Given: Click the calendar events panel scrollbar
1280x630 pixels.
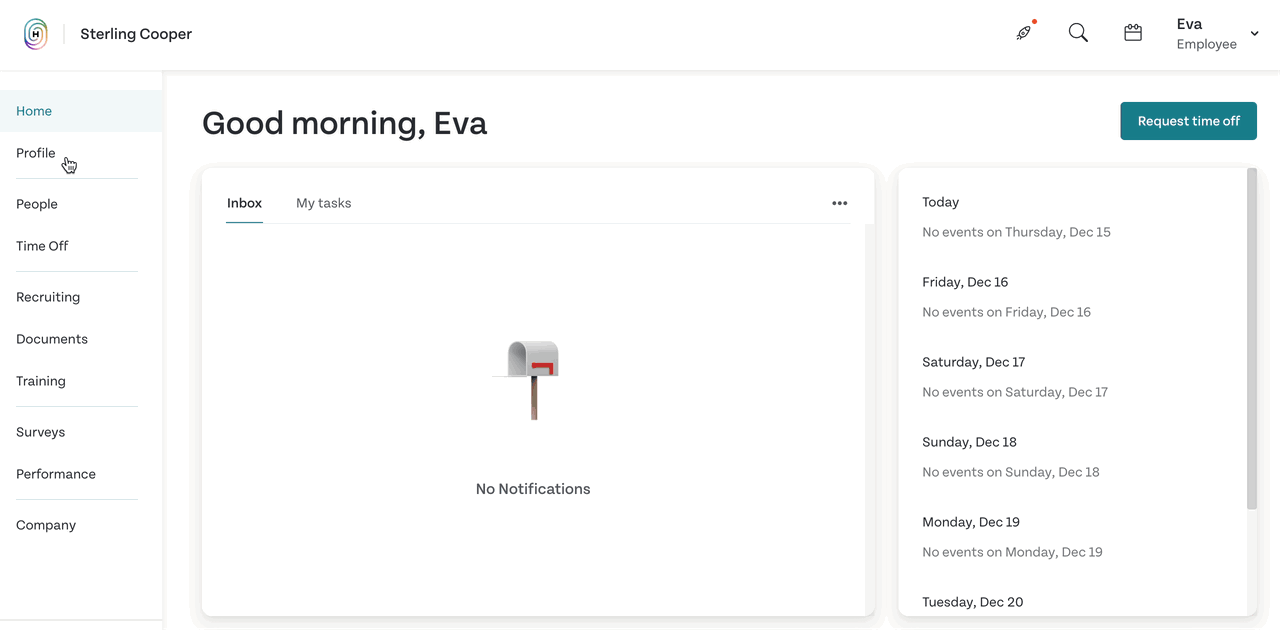Looking at the screenshot, I should tap(1252, 338).
